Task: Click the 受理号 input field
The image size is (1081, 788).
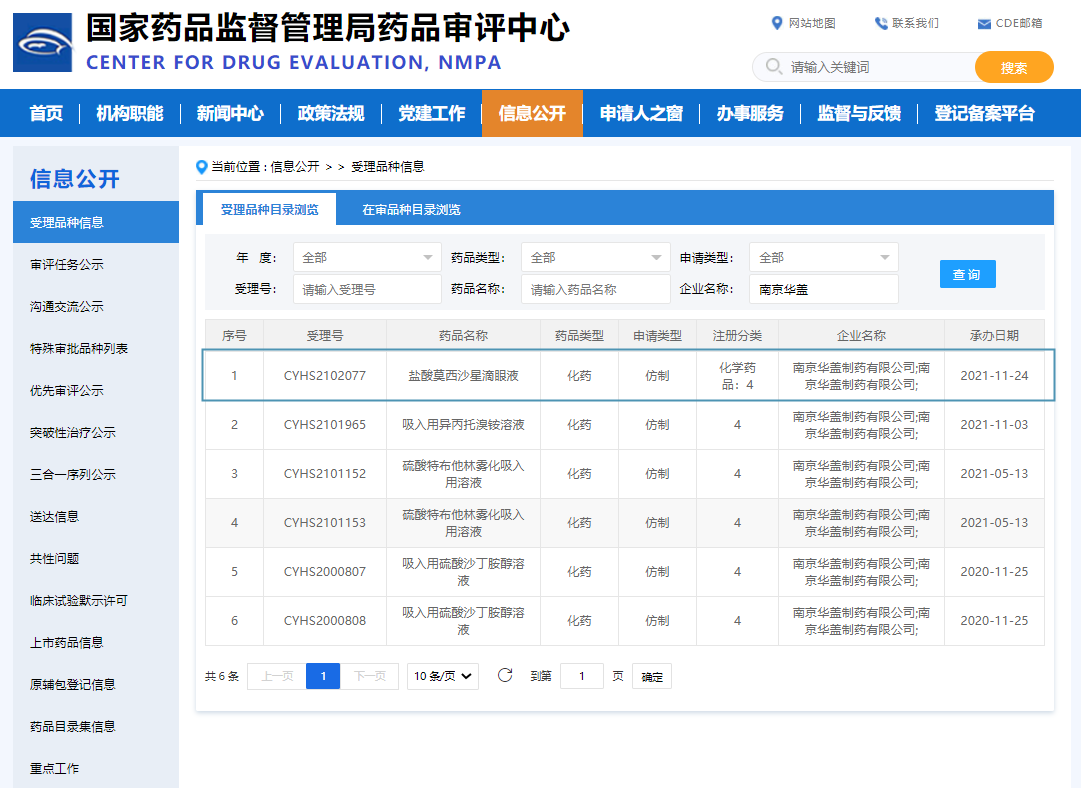Action: 367,289
